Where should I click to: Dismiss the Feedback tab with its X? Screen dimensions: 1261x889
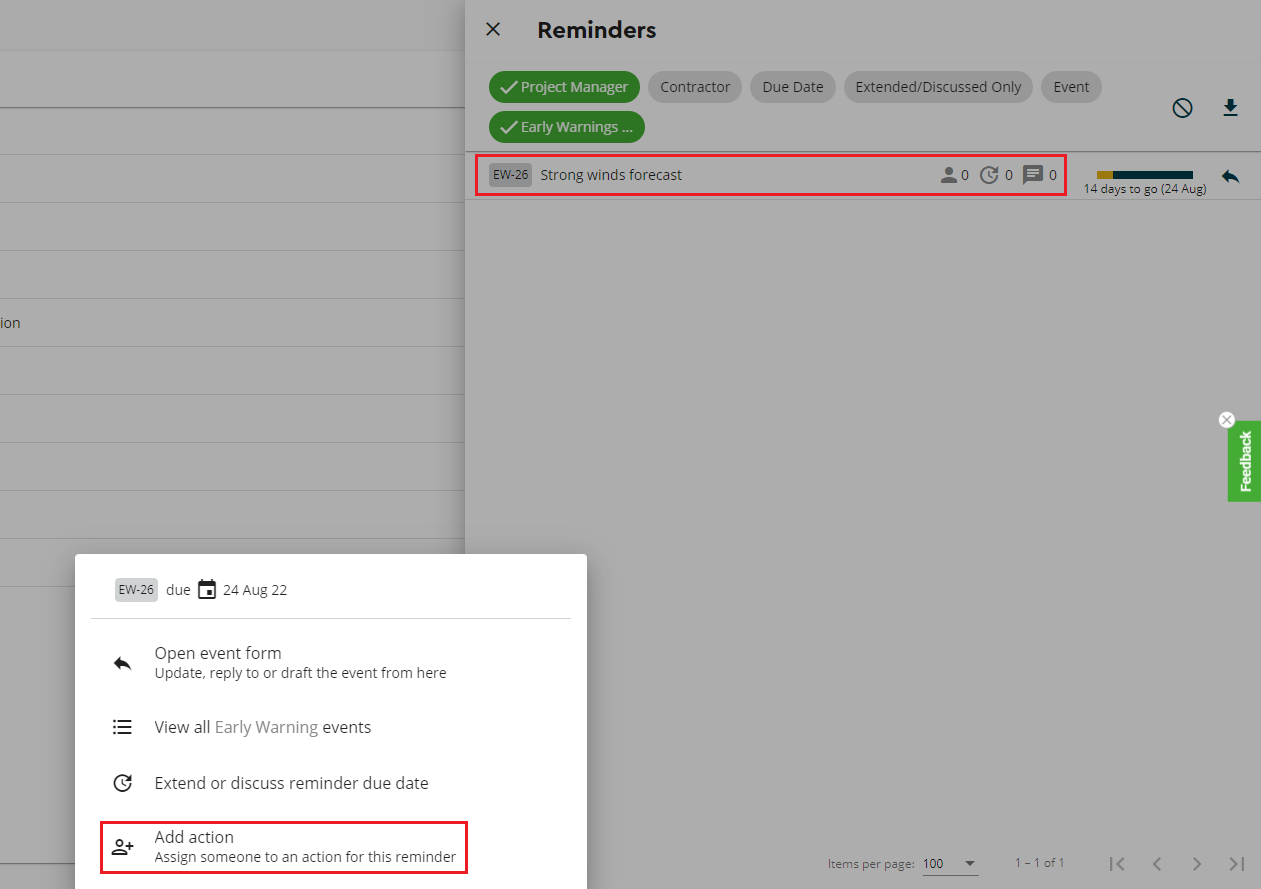pyautogui.click(x=1227, y=420)
